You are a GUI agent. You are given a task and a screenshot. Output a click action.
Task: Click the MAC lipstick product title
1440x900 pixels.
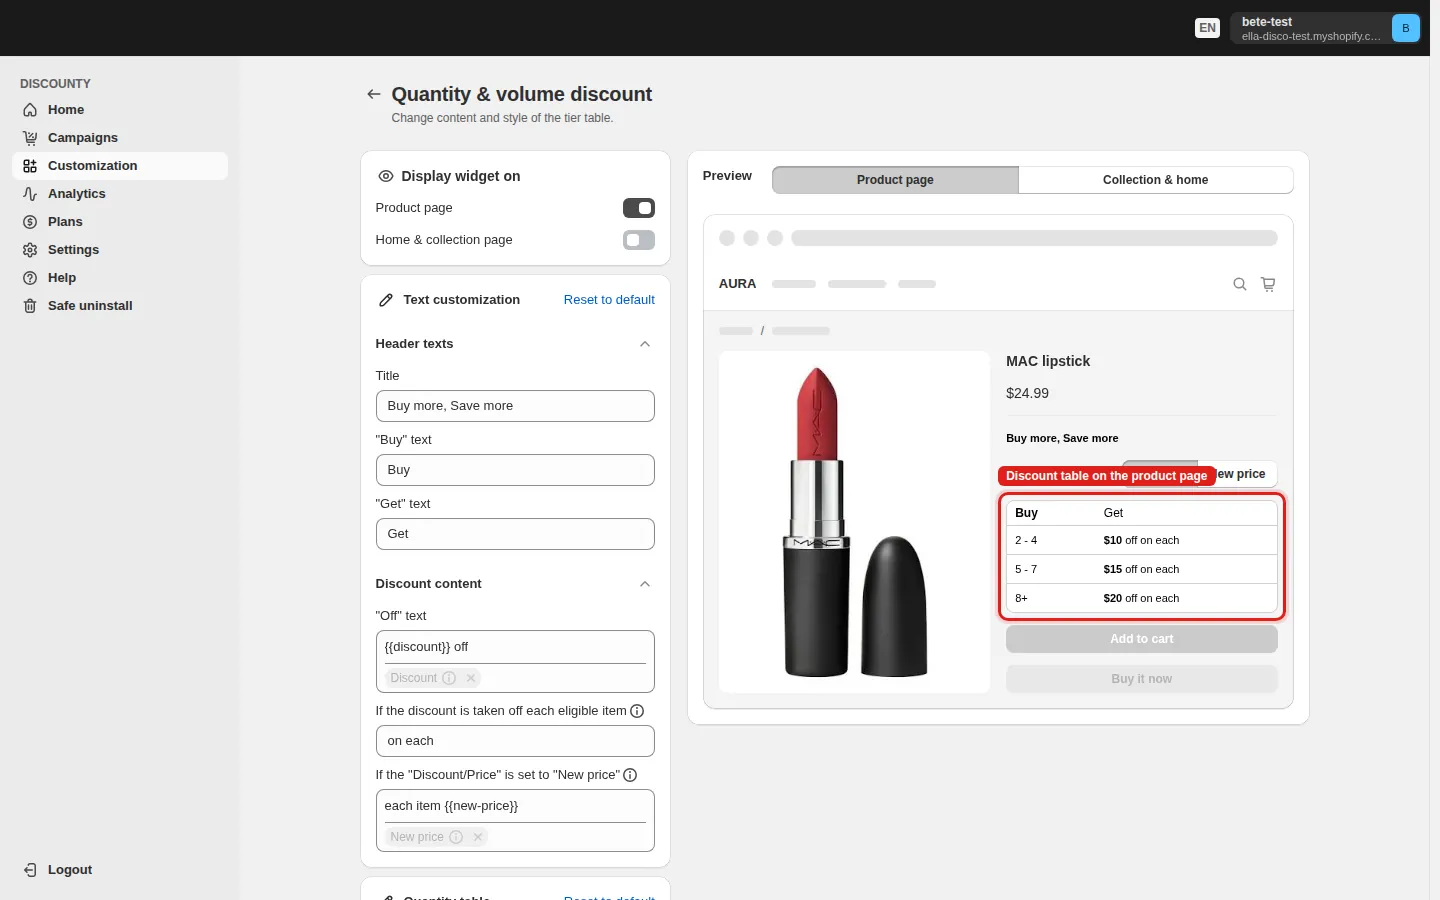(1048, 361)
